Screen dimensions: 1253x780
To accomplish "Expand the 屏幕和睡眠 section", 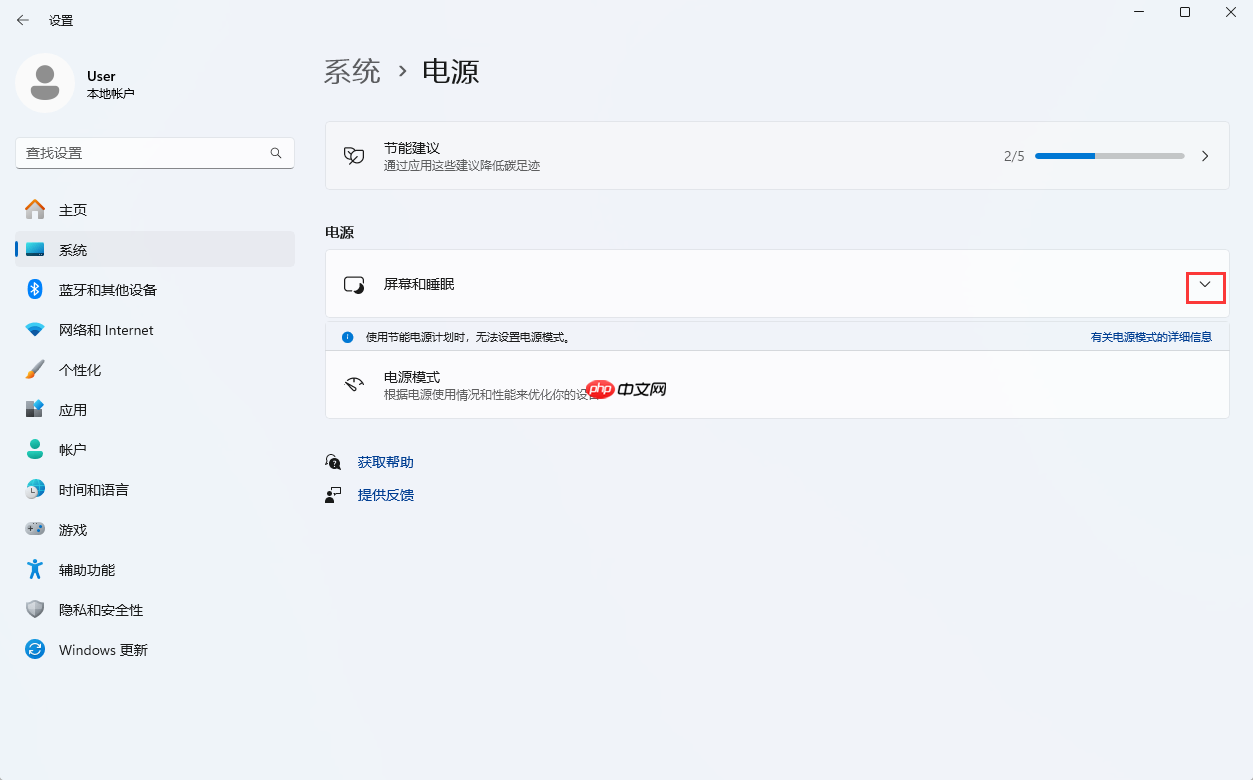I will (x=1205, y=286).
